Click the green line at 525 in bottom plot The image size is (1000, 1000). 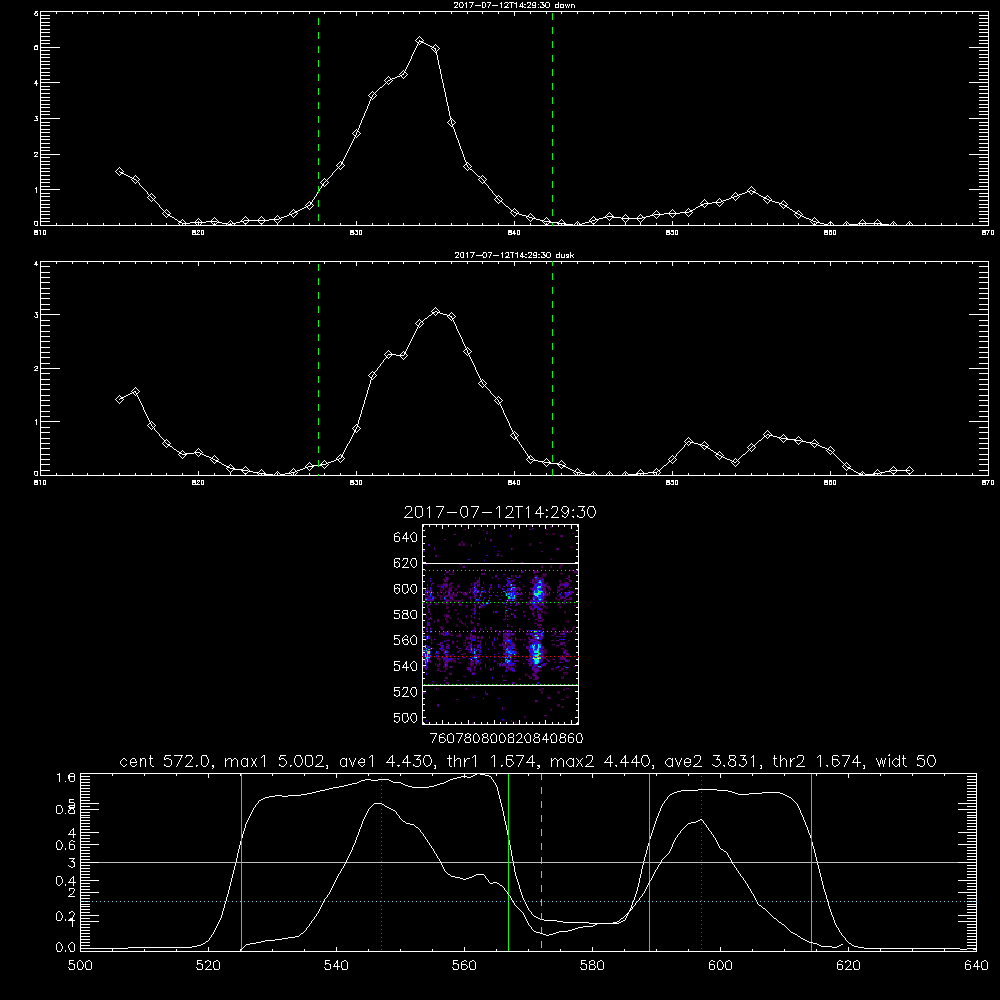[x=242, y=861]
